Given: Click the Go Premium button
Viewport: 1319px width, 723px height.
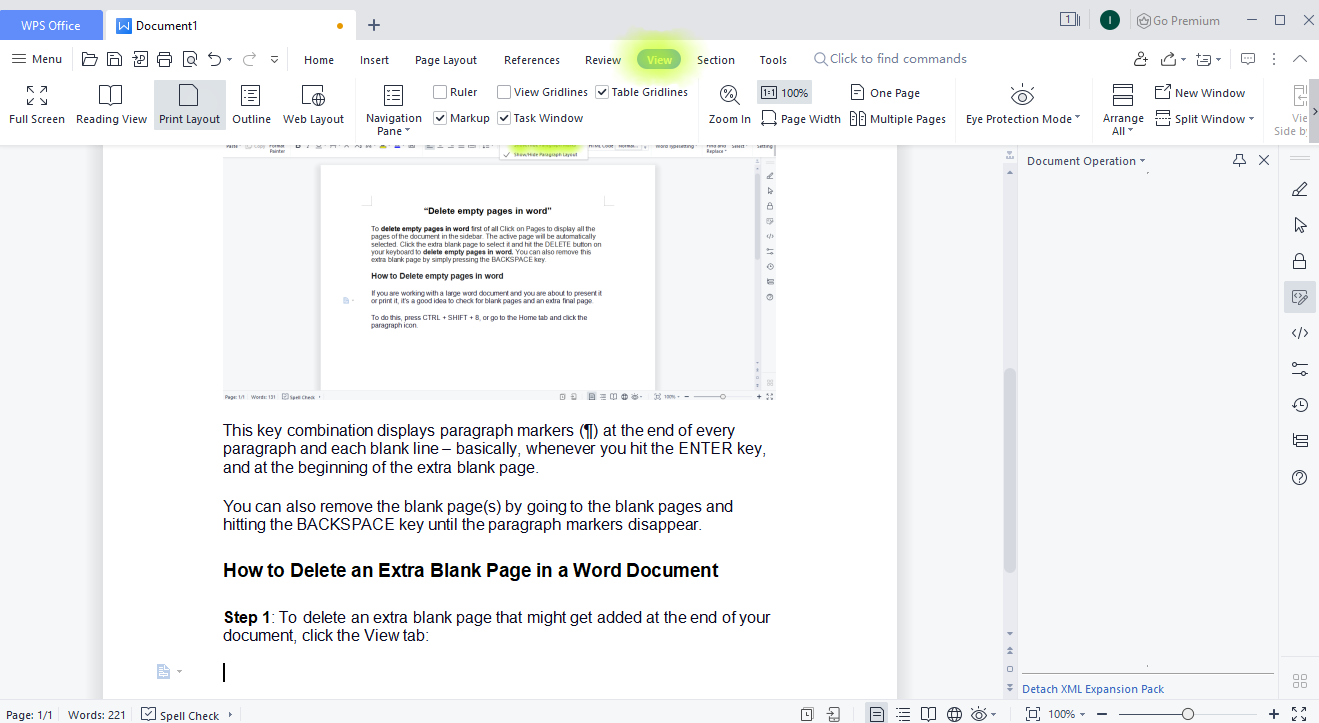Looking at the screenshot, I should 1178,20.
